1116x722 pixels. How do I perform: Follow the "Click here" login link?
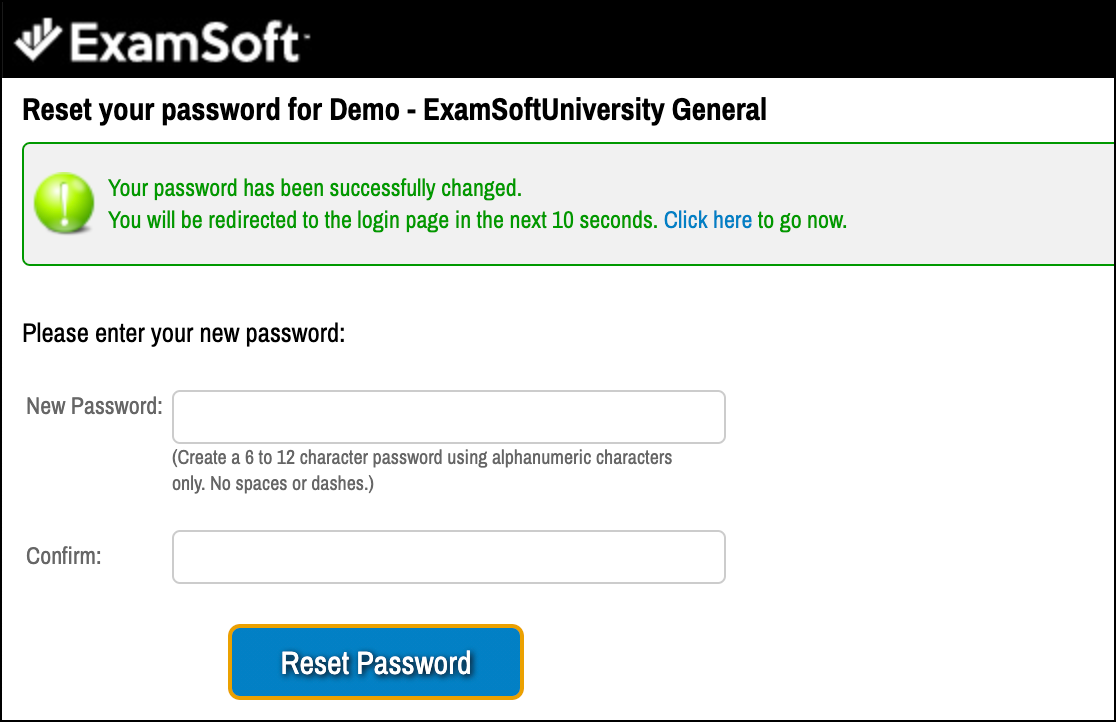tap(707, 220)
